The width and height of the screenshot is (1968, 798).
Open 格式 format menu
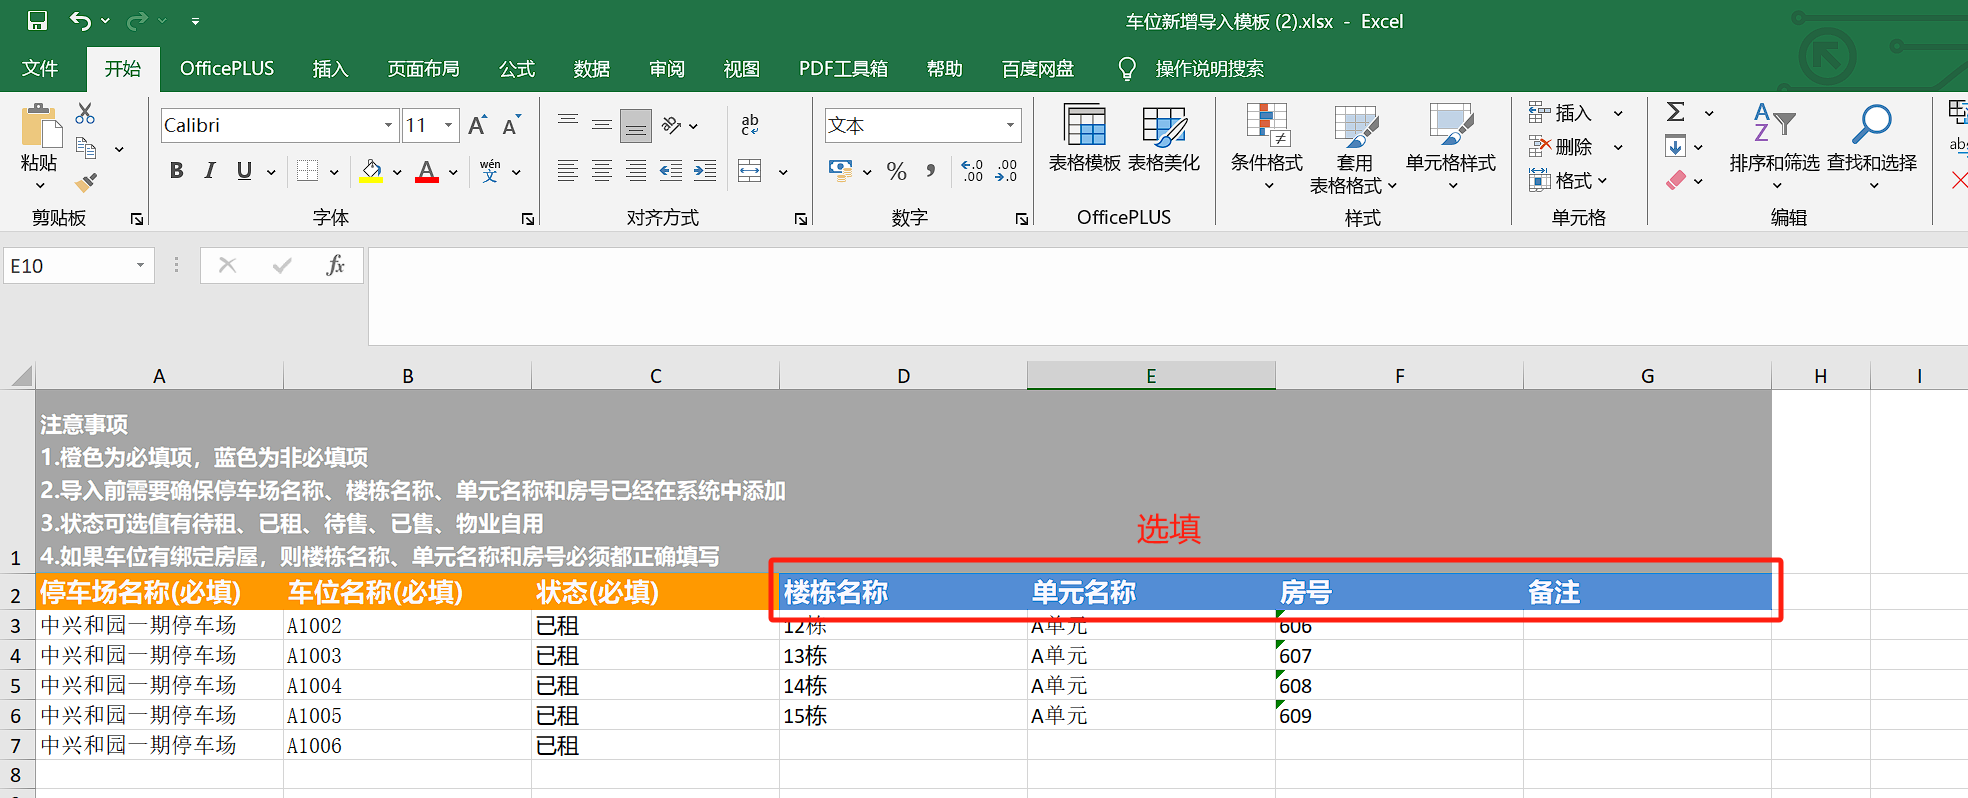click(1568, 181)
